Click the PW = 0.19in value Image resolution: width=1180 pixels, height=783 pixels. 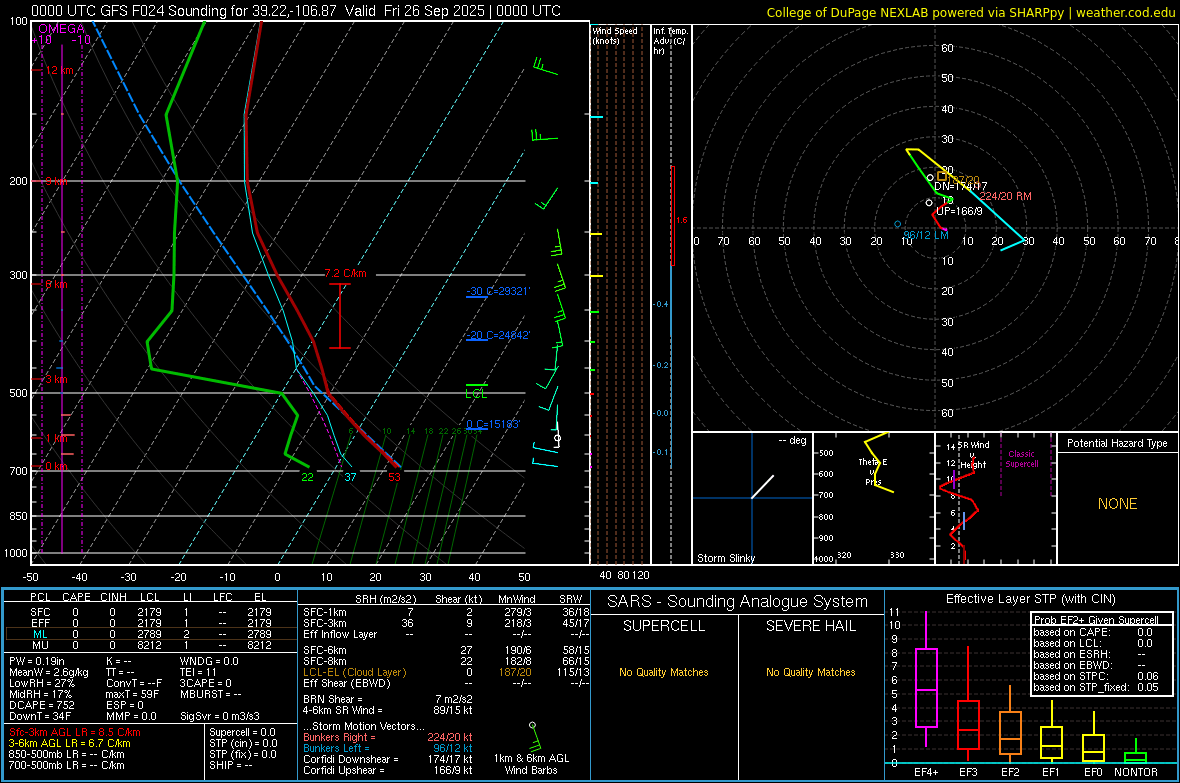pos(37,661)
